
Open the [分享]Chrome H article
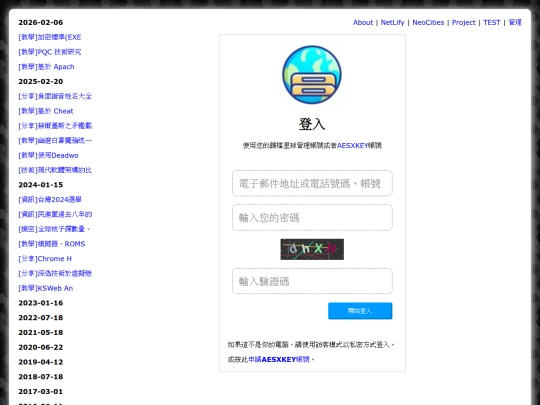click(x=45, y=259)
